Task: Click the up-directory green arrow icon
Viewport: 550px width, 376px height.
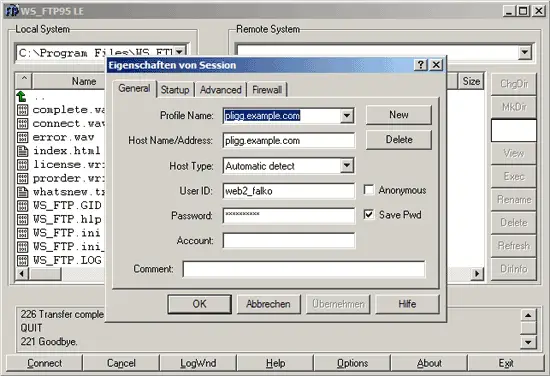Action: (21, 96)
